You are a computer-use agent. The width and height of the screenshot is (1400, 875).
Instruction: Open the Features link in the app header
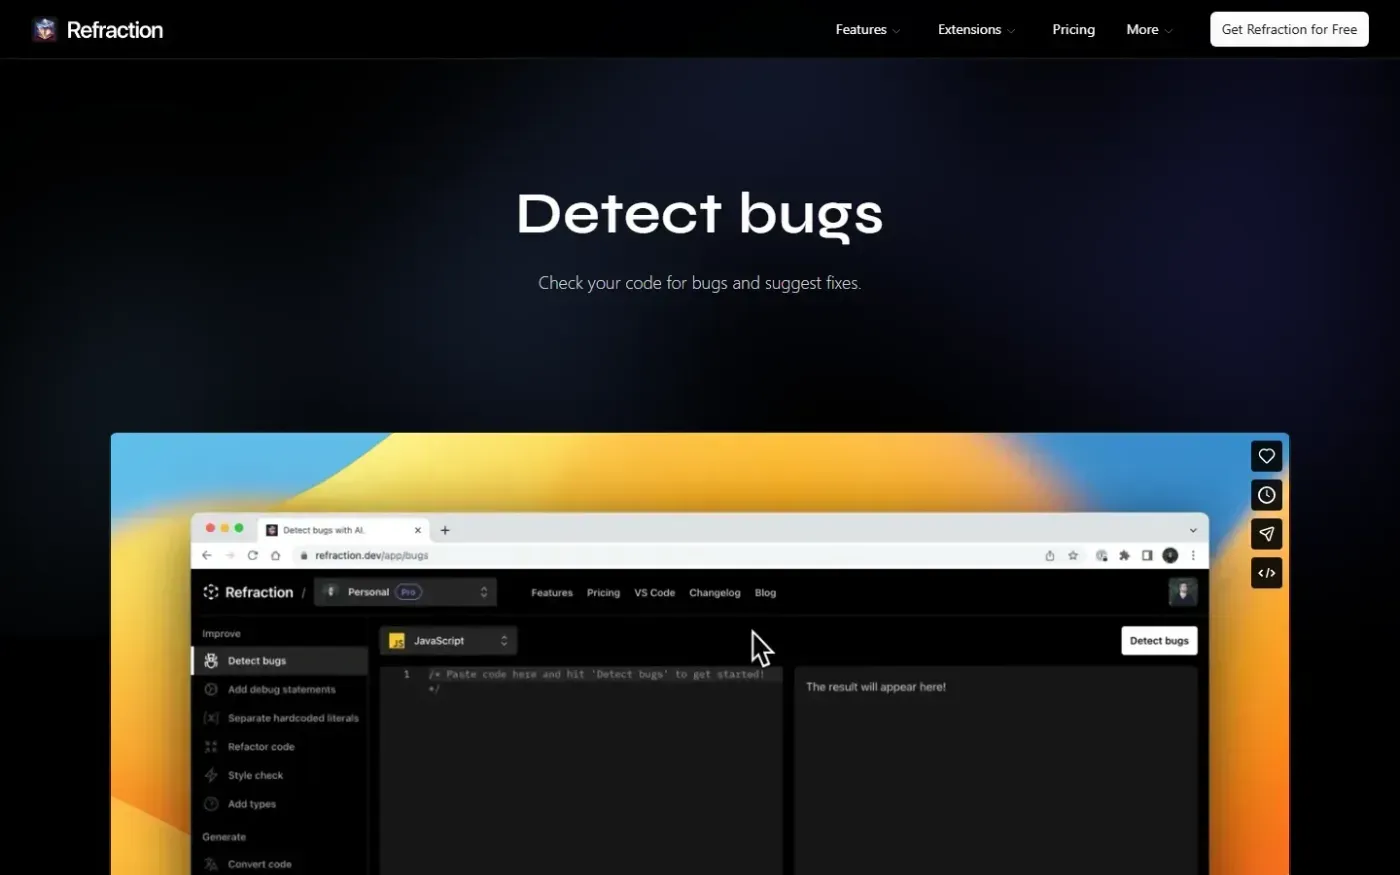[x=552, y=593]
